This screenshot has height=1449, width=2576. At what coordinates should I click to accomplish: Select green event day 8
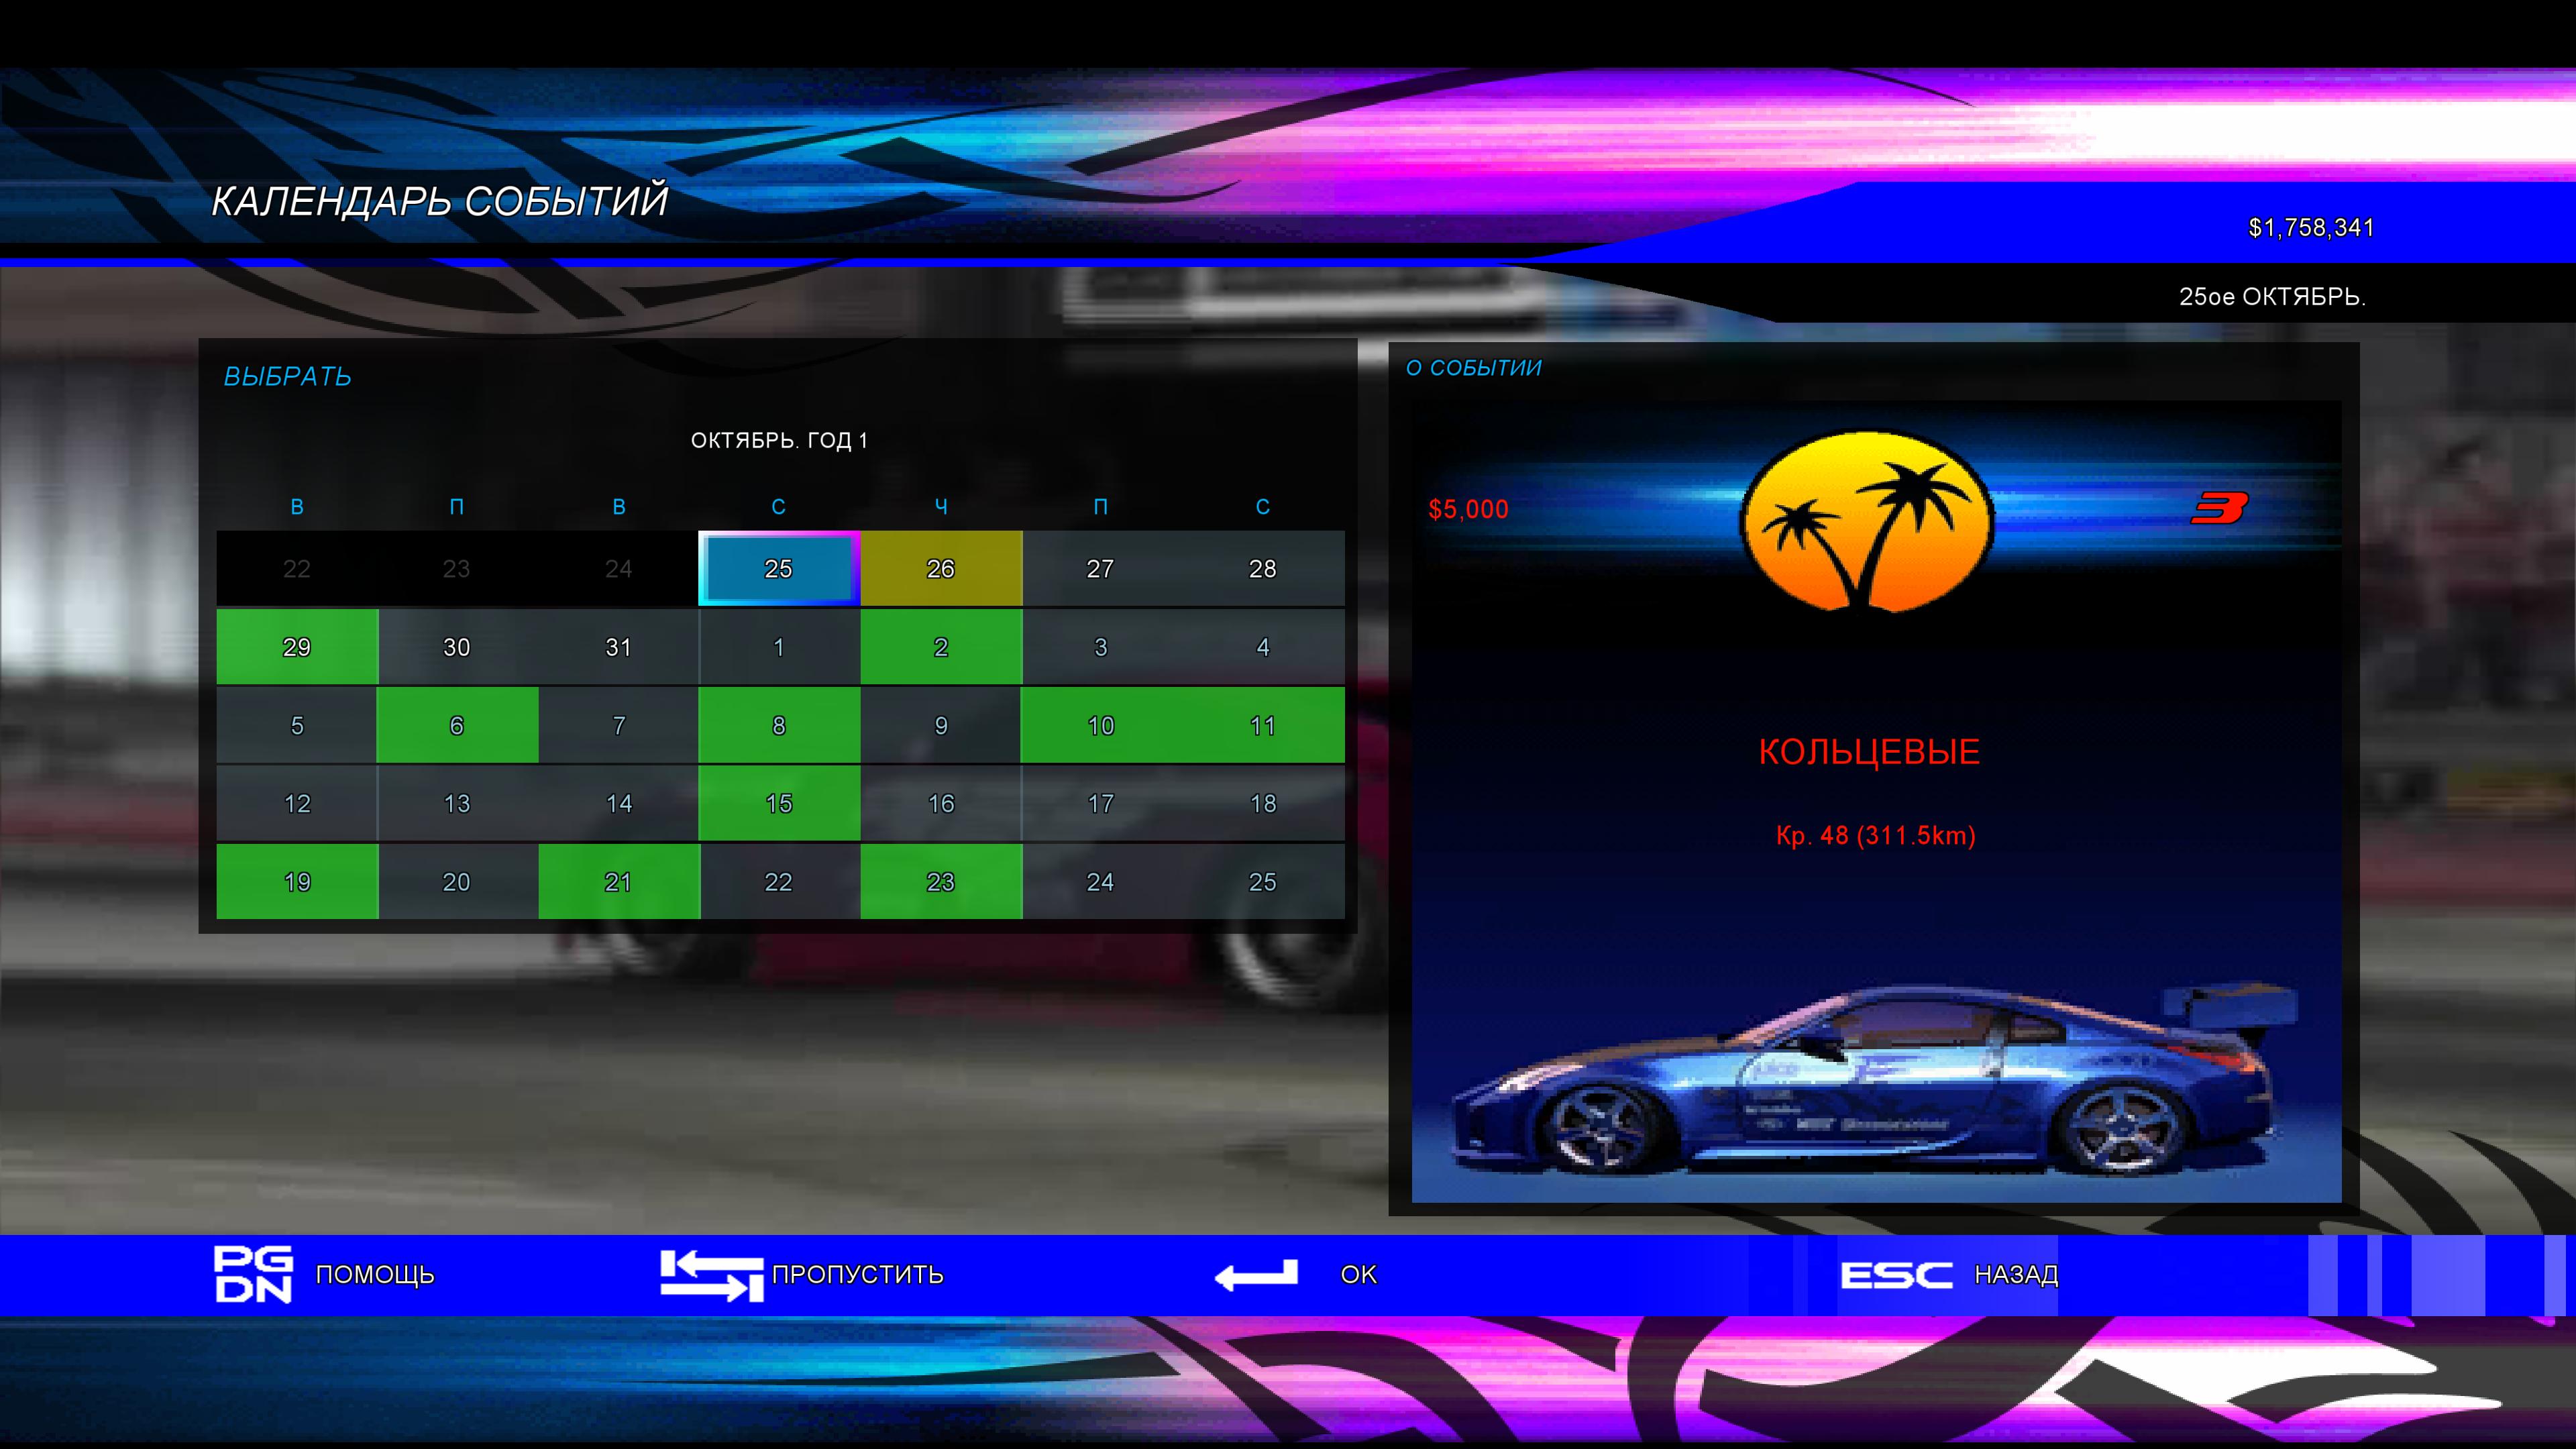pos(779,725)
